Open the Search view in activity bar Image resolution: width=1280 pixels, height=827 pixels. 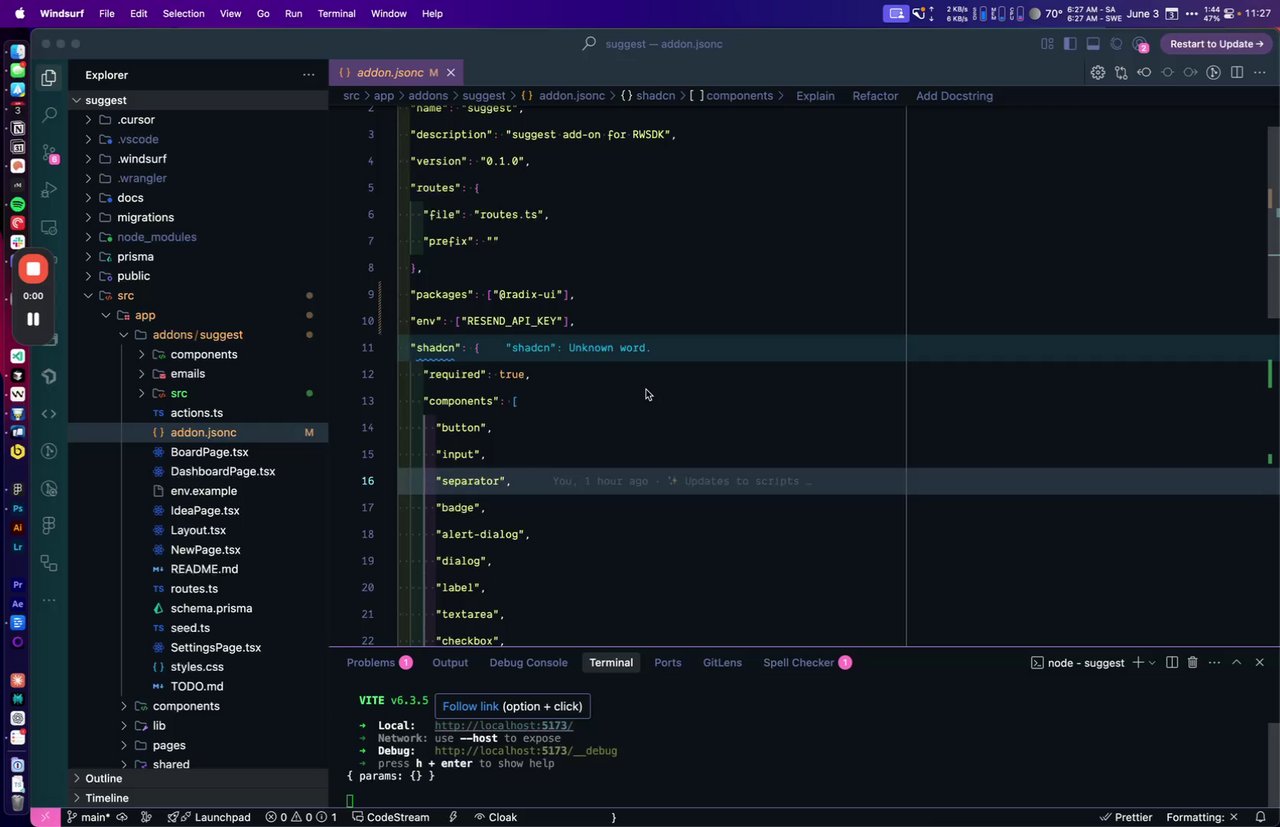(x=48, y=115)
